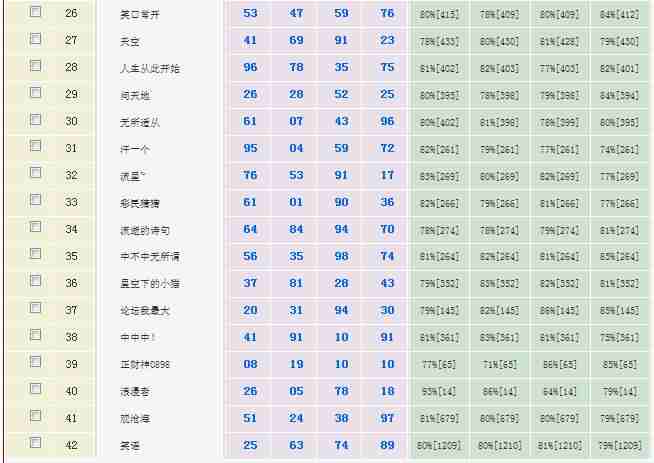Enable the checkbox for row 37

36,309
